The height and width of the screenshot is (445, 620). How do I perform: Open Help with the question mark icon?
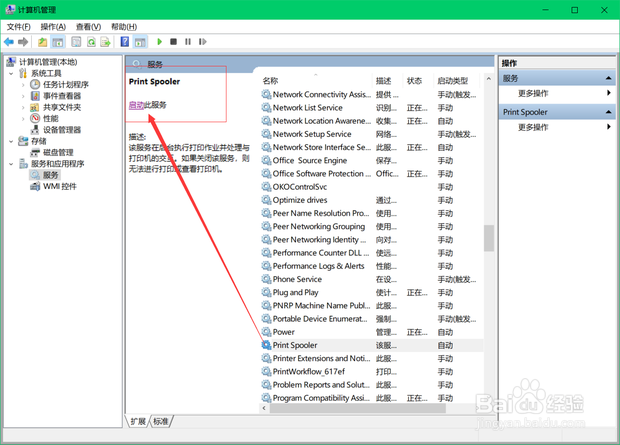point(125,42)
